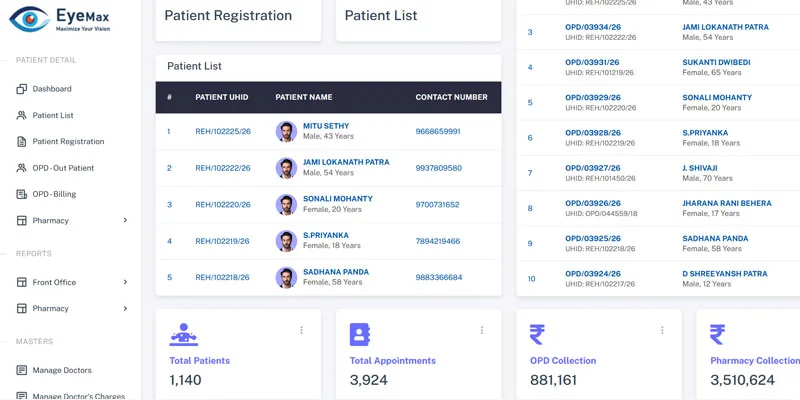Open options menu on Total Patients card
The height and width of the screenshot is (400, 800).
pos(302,330)
